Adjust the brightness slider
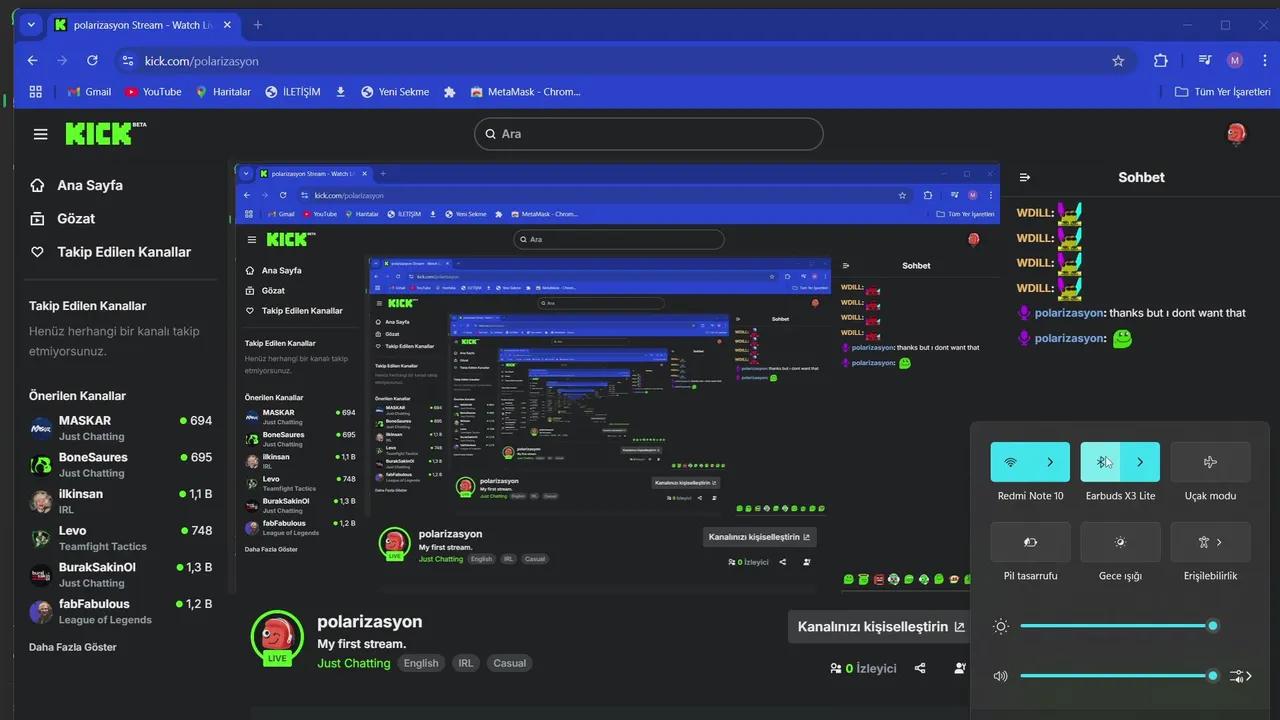Screen dimensions: 1280x720 1117,626
